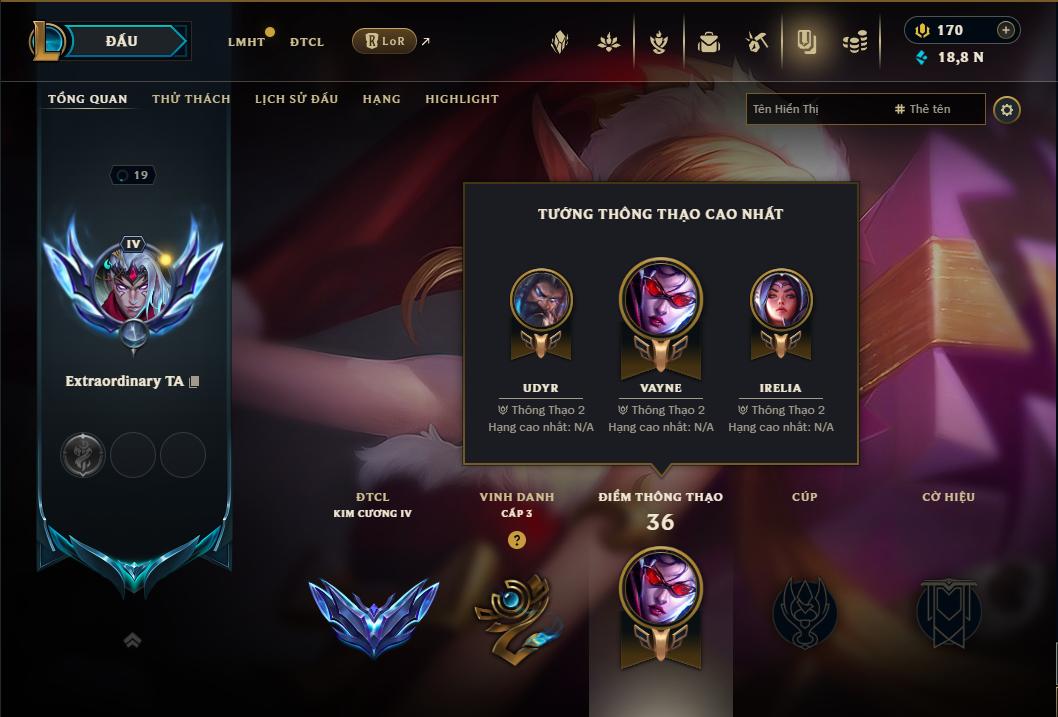Open the Collection crystal icon
The image size is (1058, 717).
[559, 42]
